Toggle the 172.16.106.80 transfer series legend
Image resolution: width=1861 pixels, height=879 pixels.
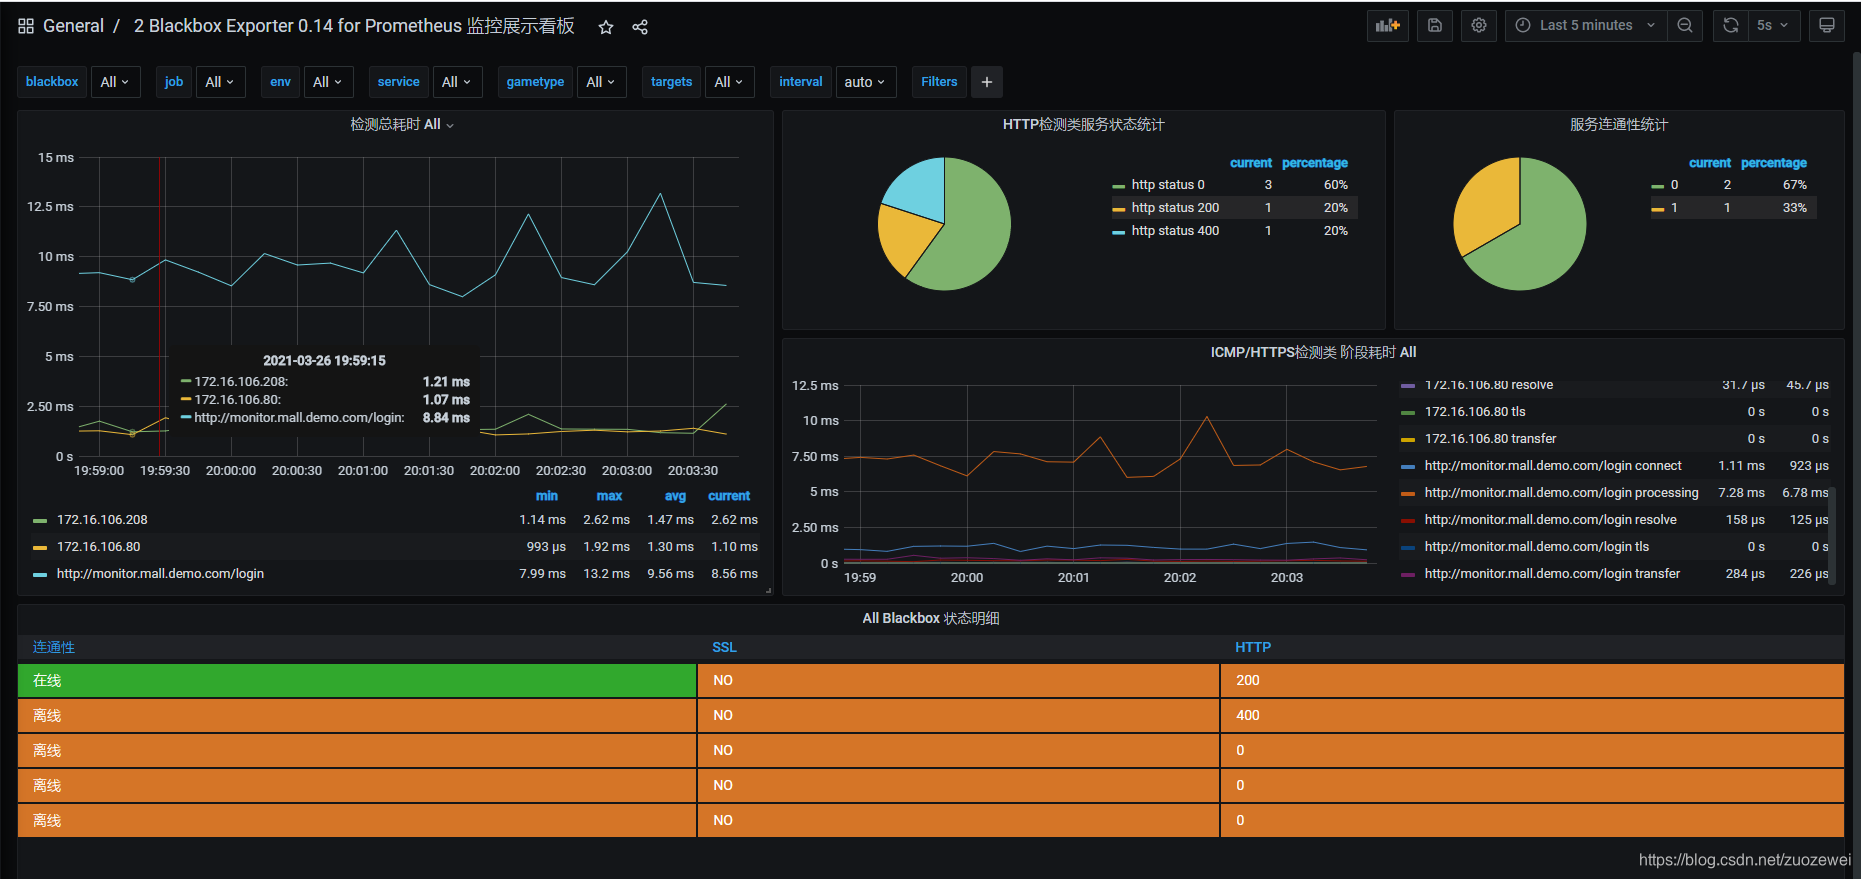coord(1490,439)
